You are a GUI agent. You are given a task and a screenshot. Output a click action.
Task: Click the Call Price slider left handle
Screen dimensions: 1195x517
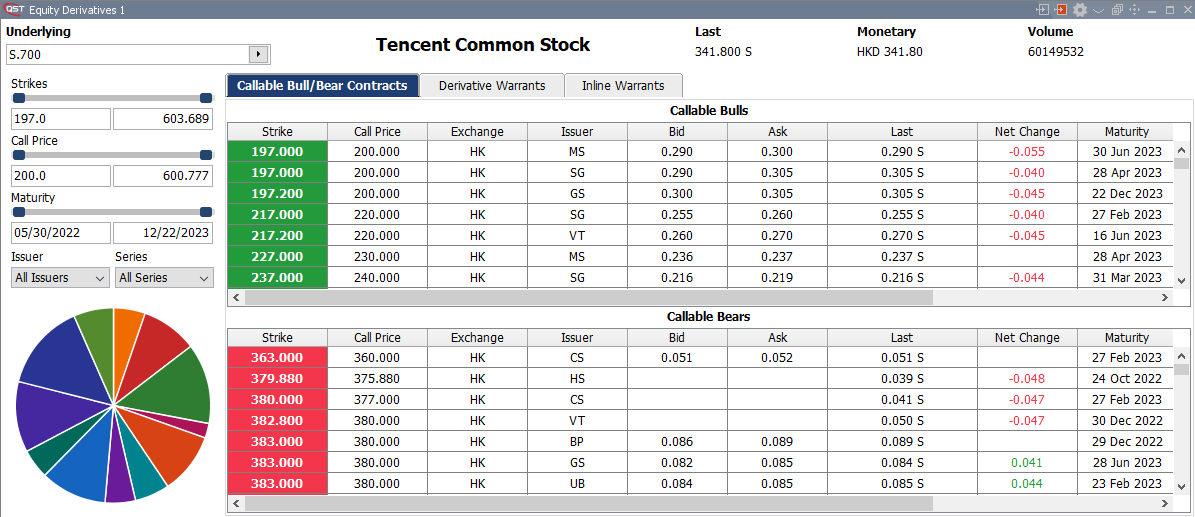click(19, 155)
